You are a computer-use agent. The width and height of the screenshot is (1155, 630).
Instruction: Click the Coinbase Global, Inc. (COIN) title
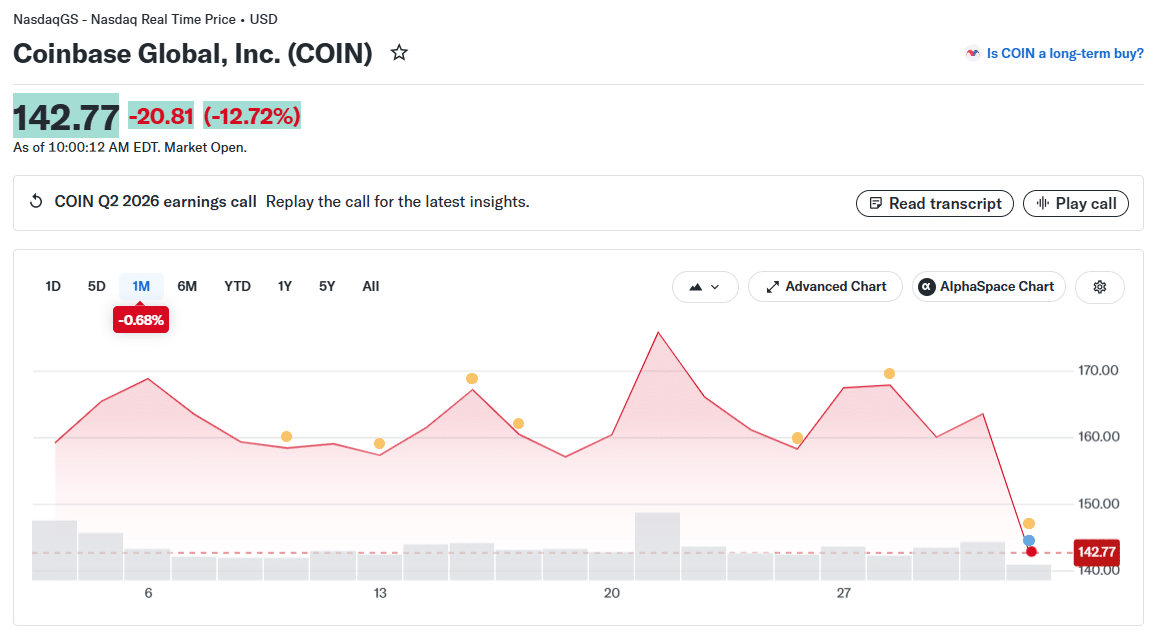[x=193, y=54]
